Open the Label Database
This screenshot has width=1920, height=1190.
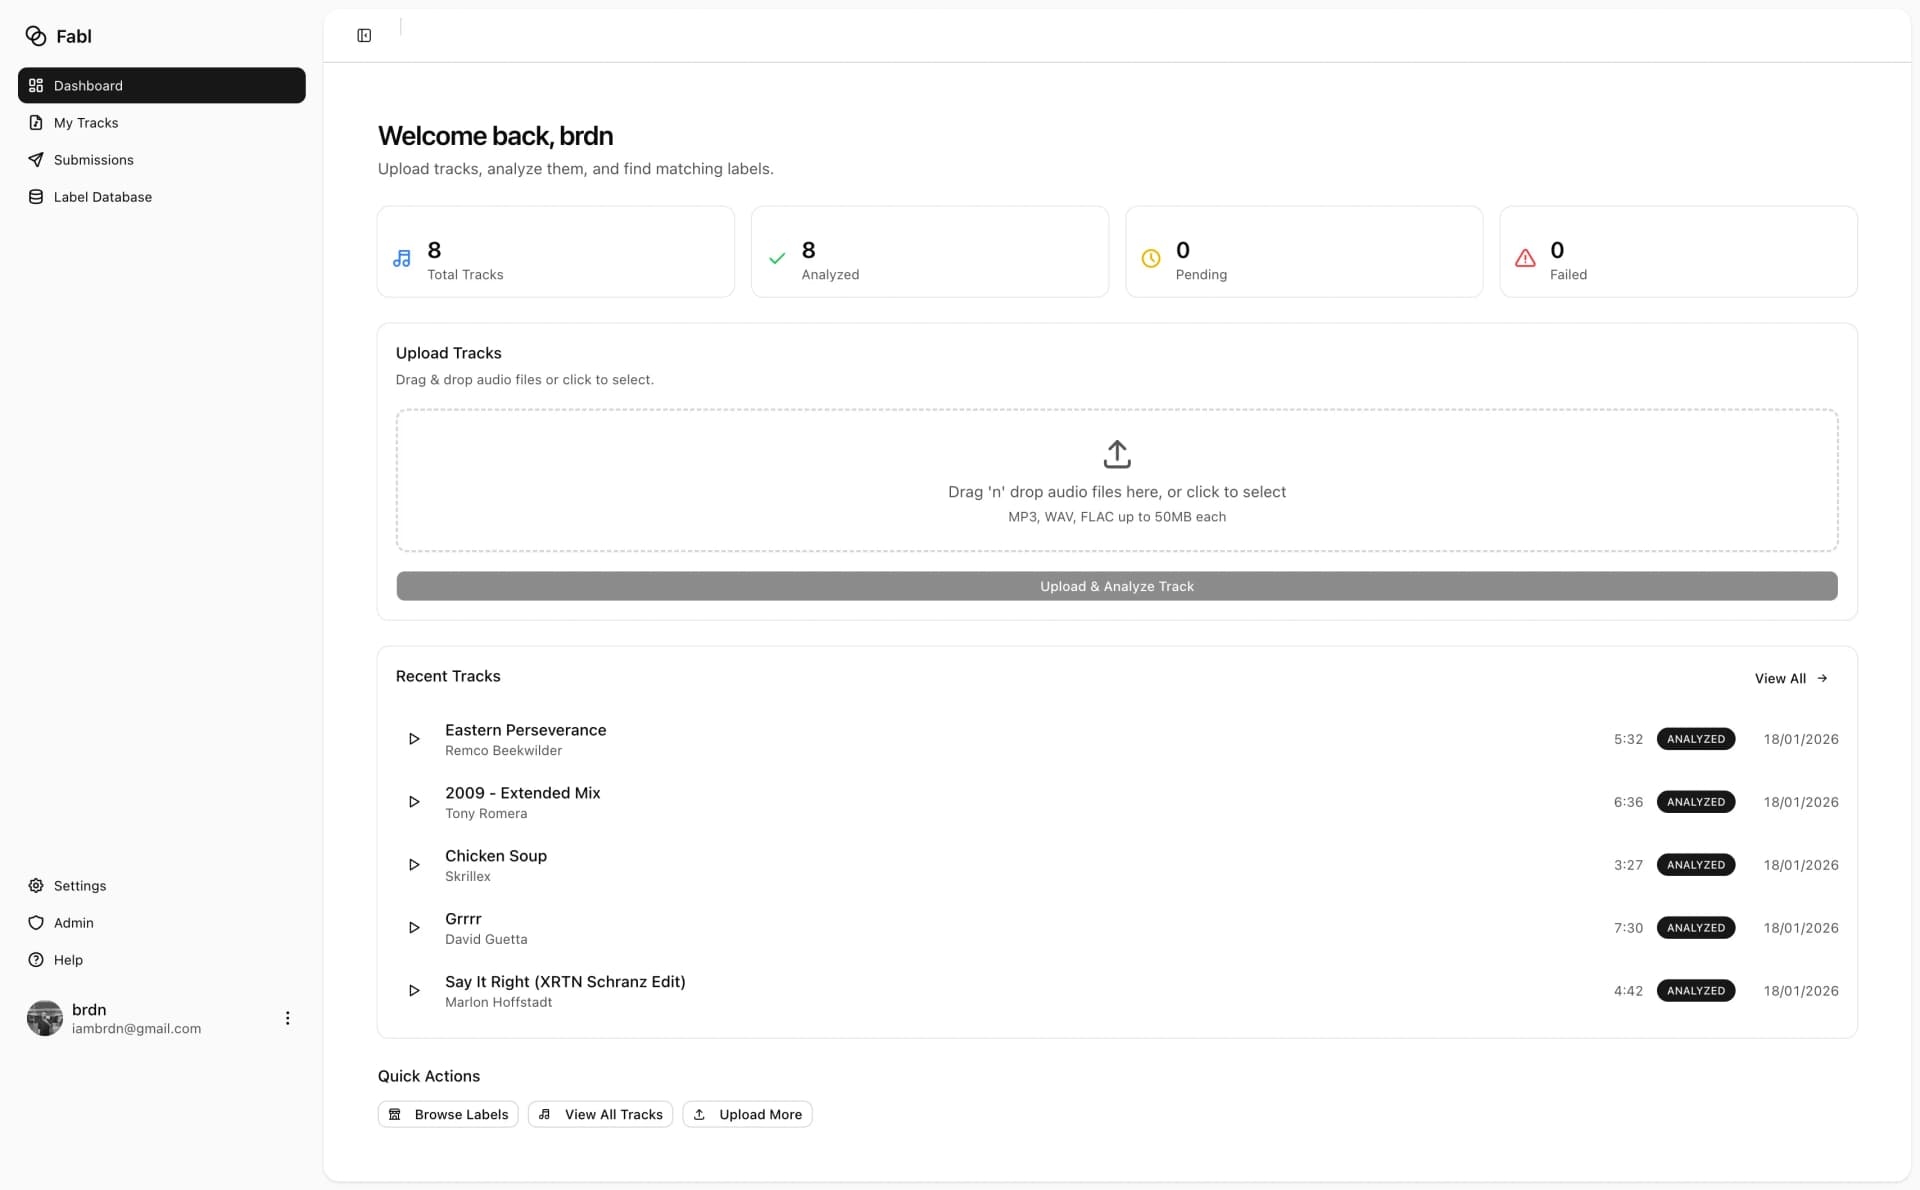pos(102,197)
